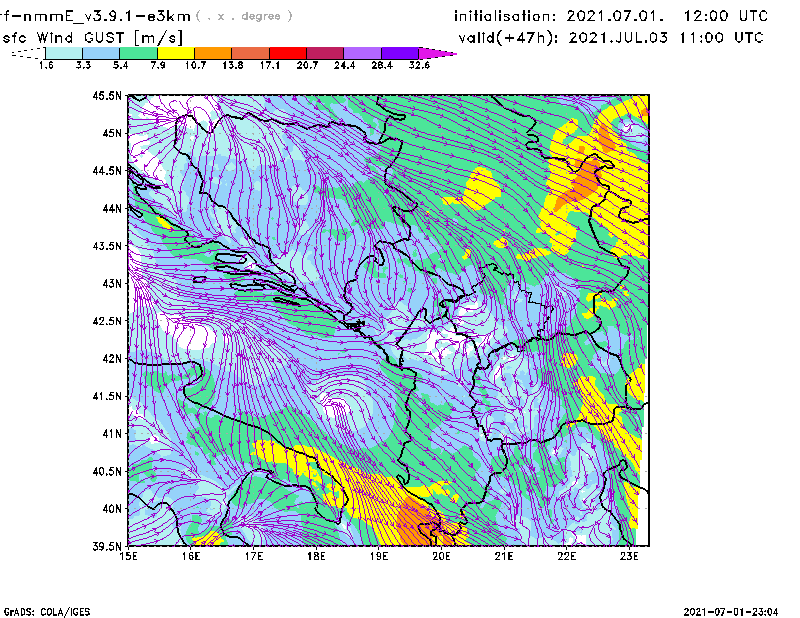
Task: Click the 'sfc Wind GUST [m/s]' title
Action: 92,38
